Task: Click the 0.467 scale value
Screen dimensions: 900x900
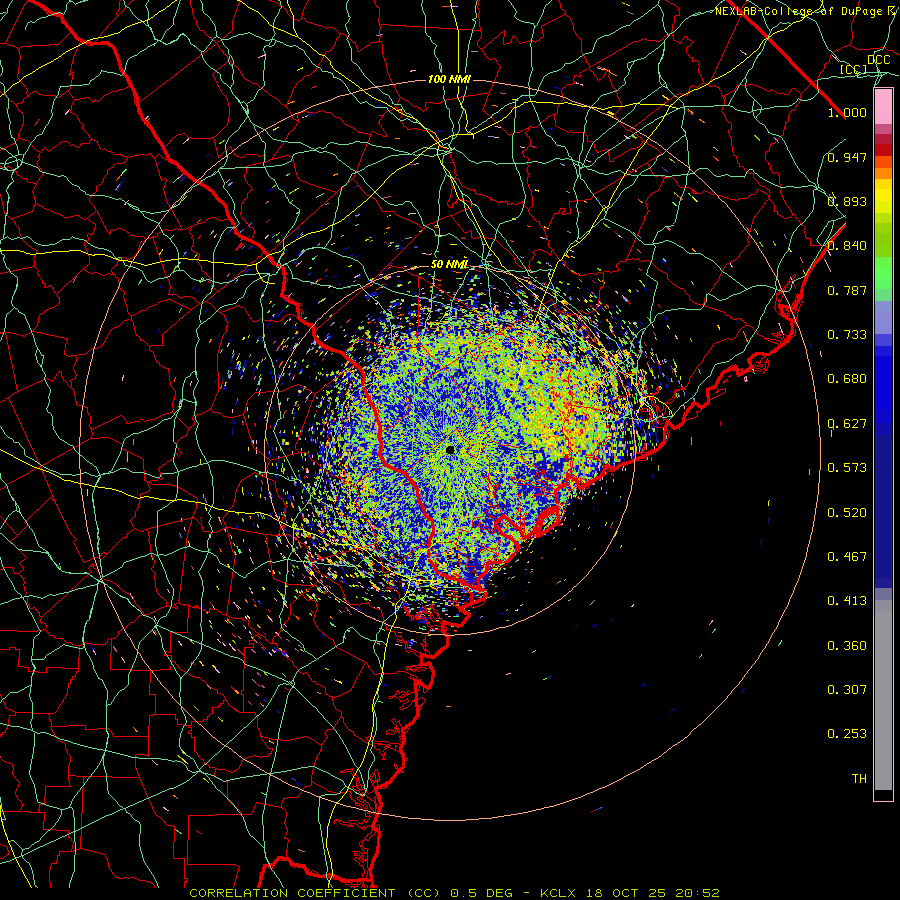Action: click(847, 557)
